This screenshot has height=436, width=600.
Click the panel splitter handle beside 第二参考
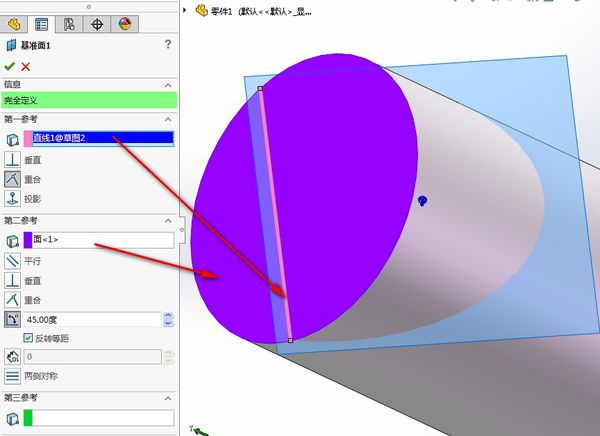(182, 230)
